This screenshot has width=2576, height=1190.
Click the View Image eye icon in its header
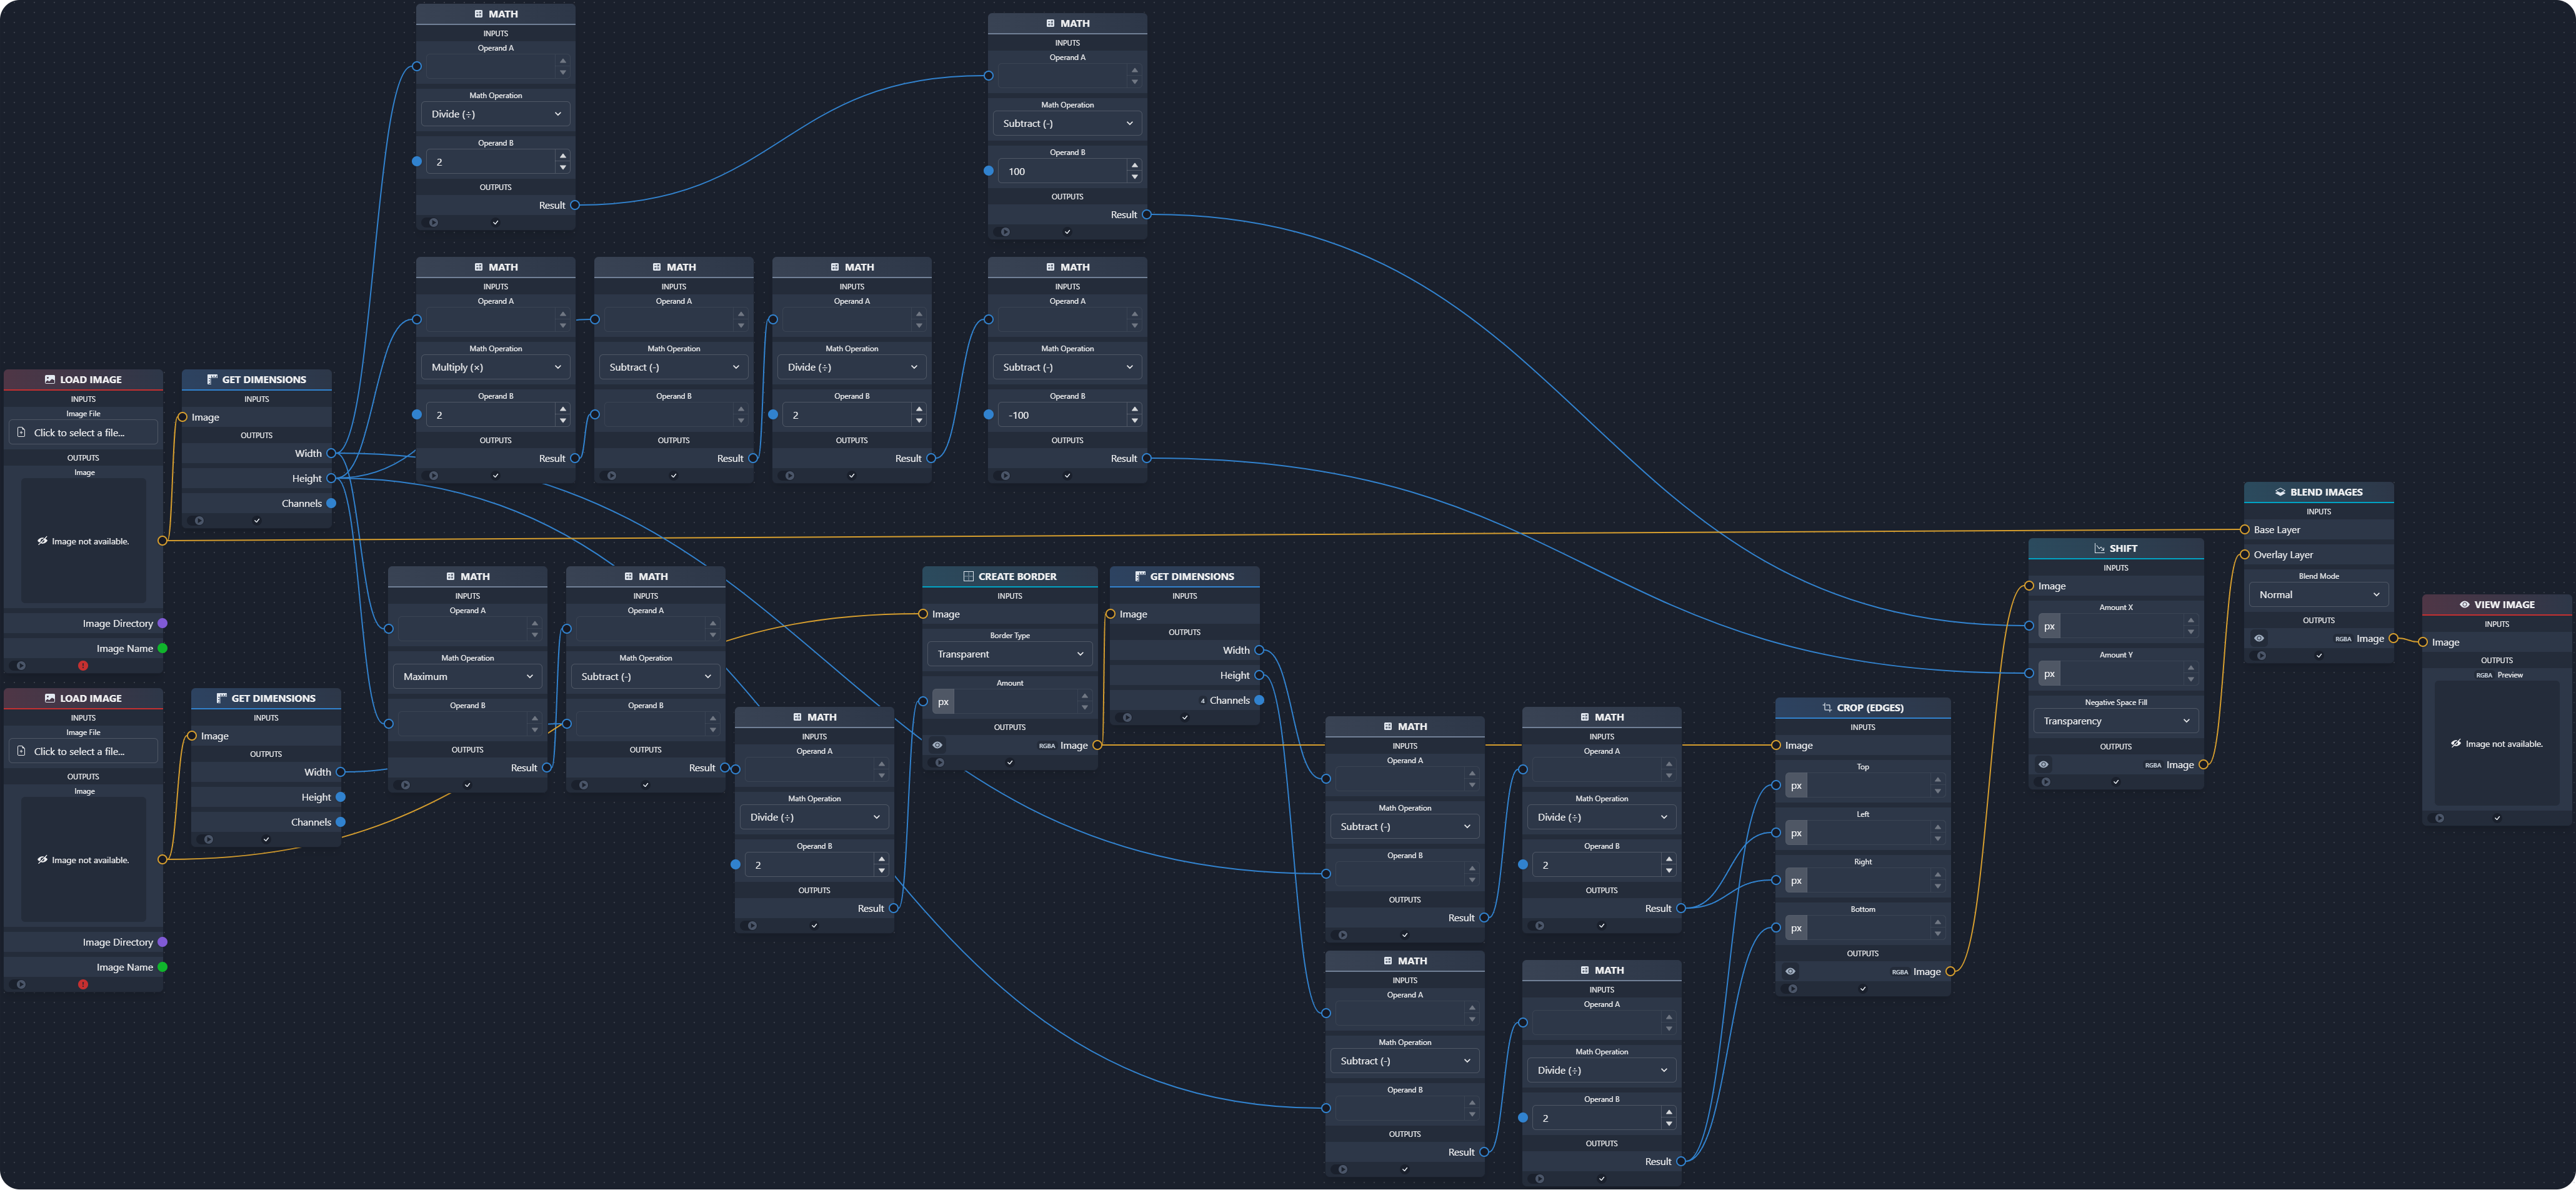click(x=2464, y=604)
